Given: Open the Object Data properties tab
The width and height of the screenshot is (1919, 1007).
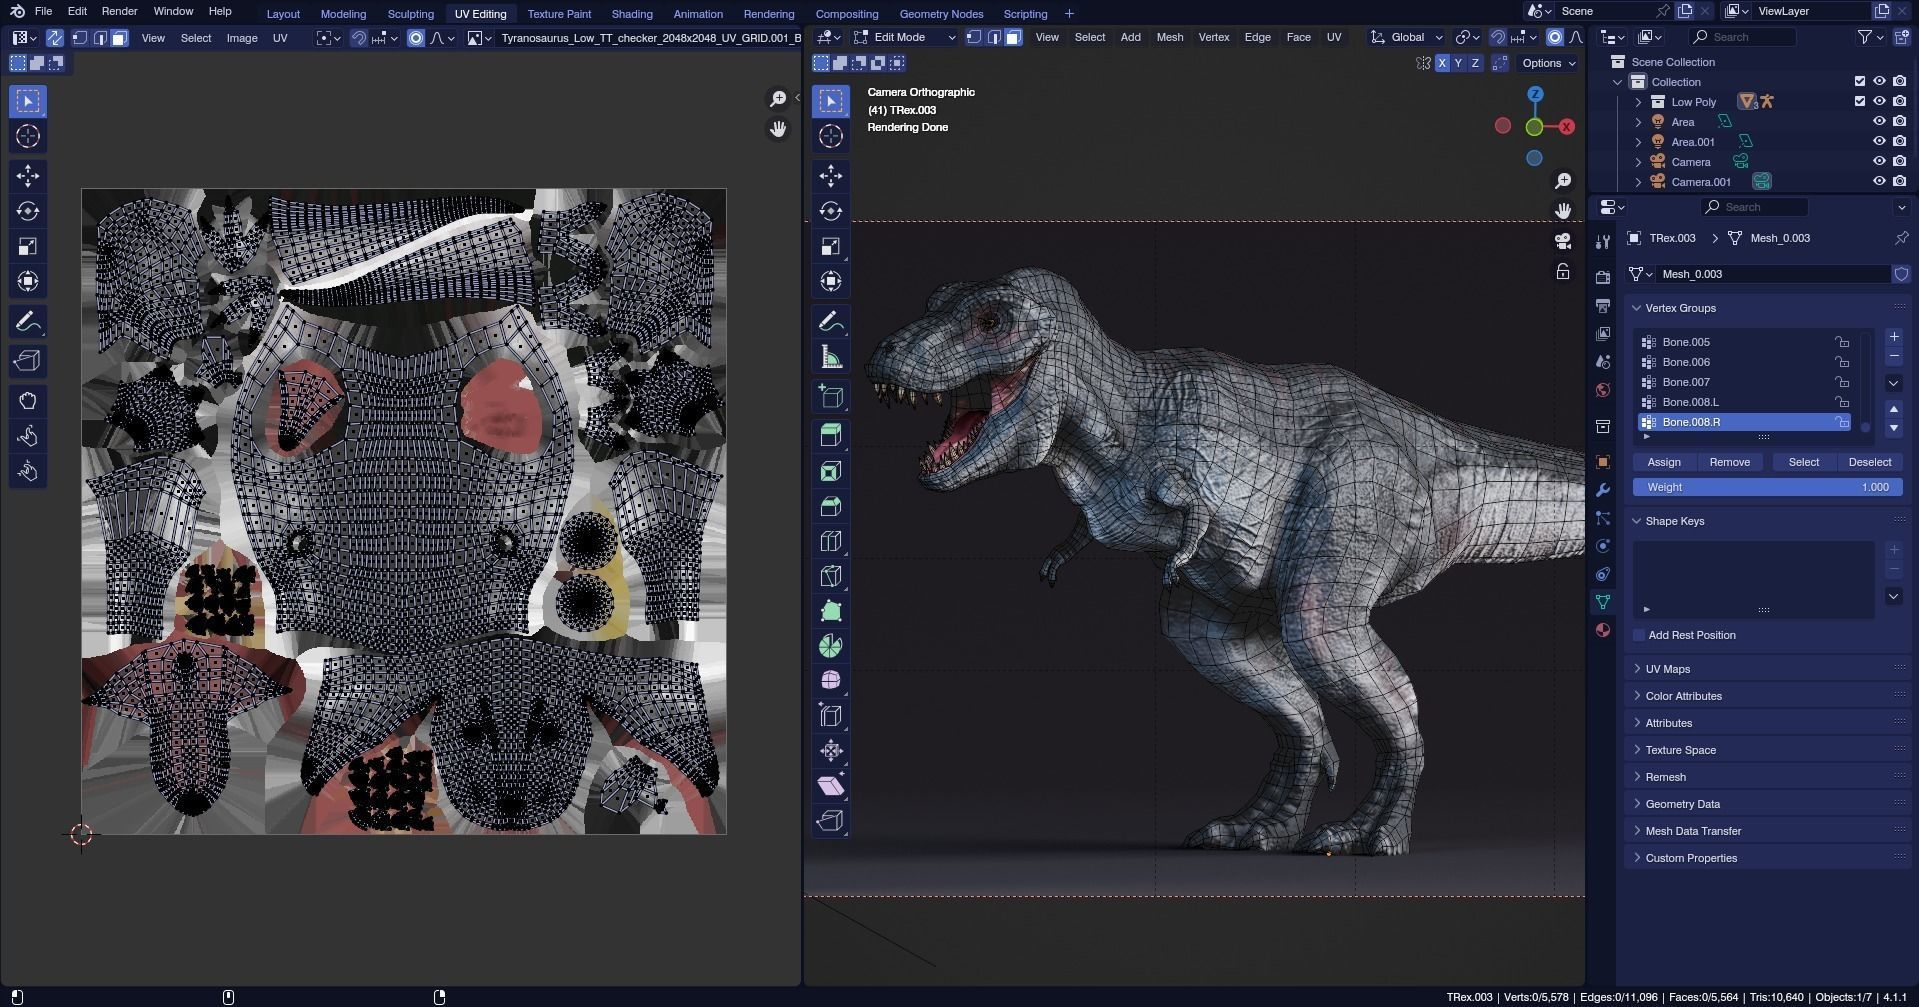Looking at the screenshot, I should pos(1603,602).
